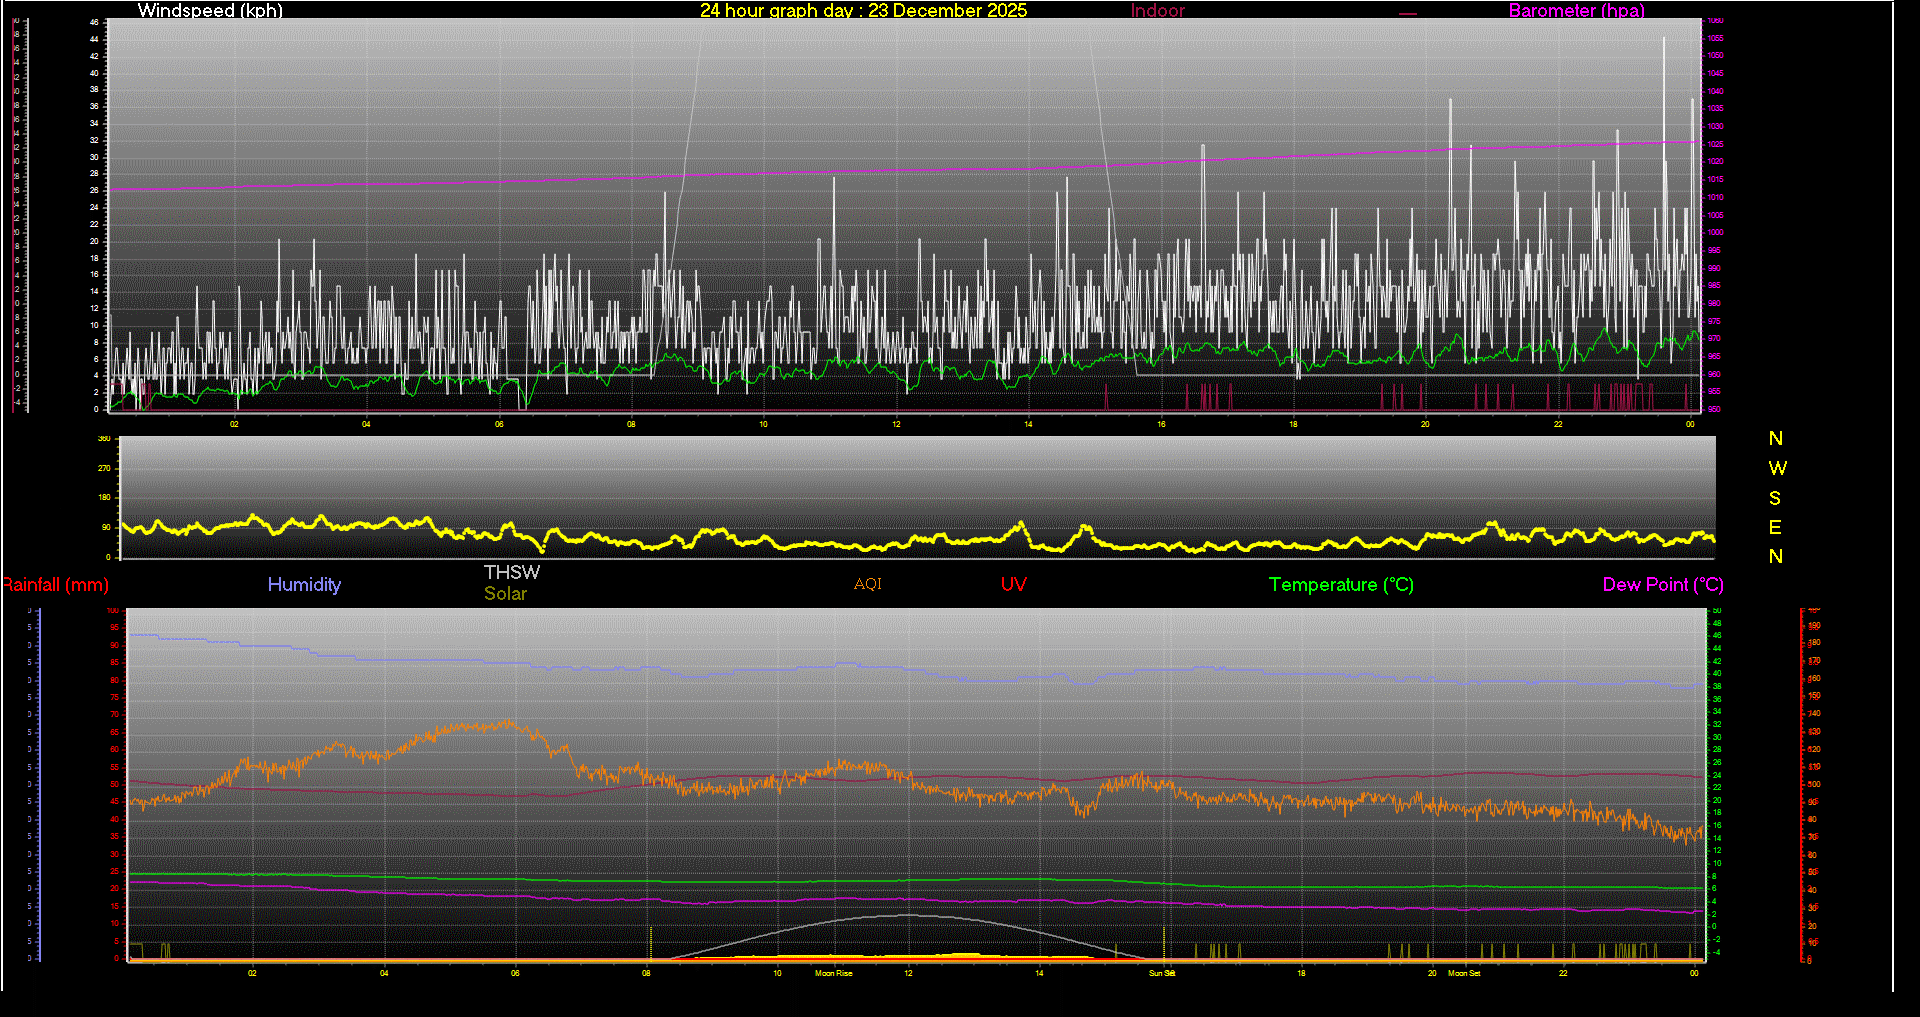Click the Barometer (hpa) legend label

[1576, 11]
